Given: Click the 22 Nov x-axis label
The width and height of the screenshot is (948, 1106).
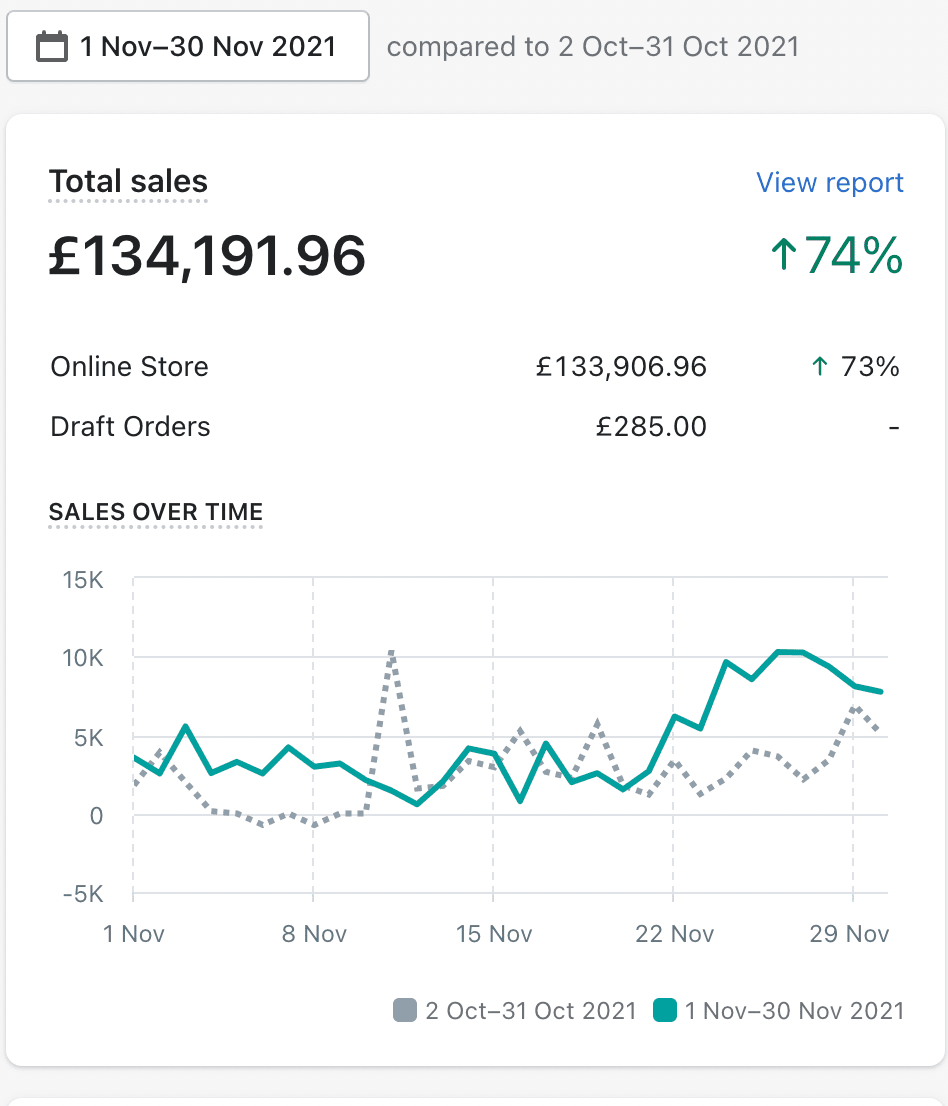Looking at the screenshot, I should click(x=675, y=934).
